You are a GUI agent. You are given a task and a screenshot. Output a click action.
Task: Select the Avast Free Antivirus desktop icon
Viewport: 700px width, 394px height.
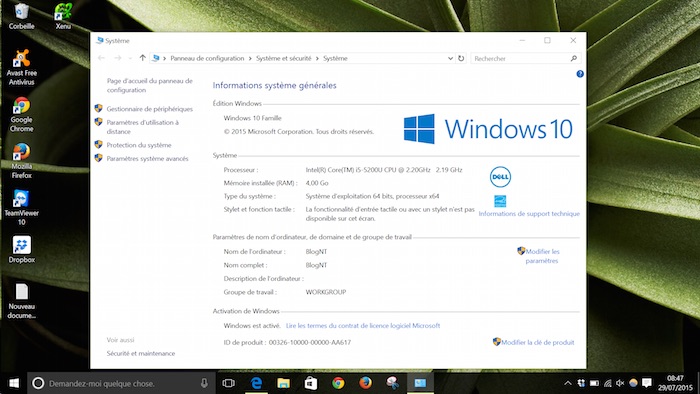coord(21,67)
